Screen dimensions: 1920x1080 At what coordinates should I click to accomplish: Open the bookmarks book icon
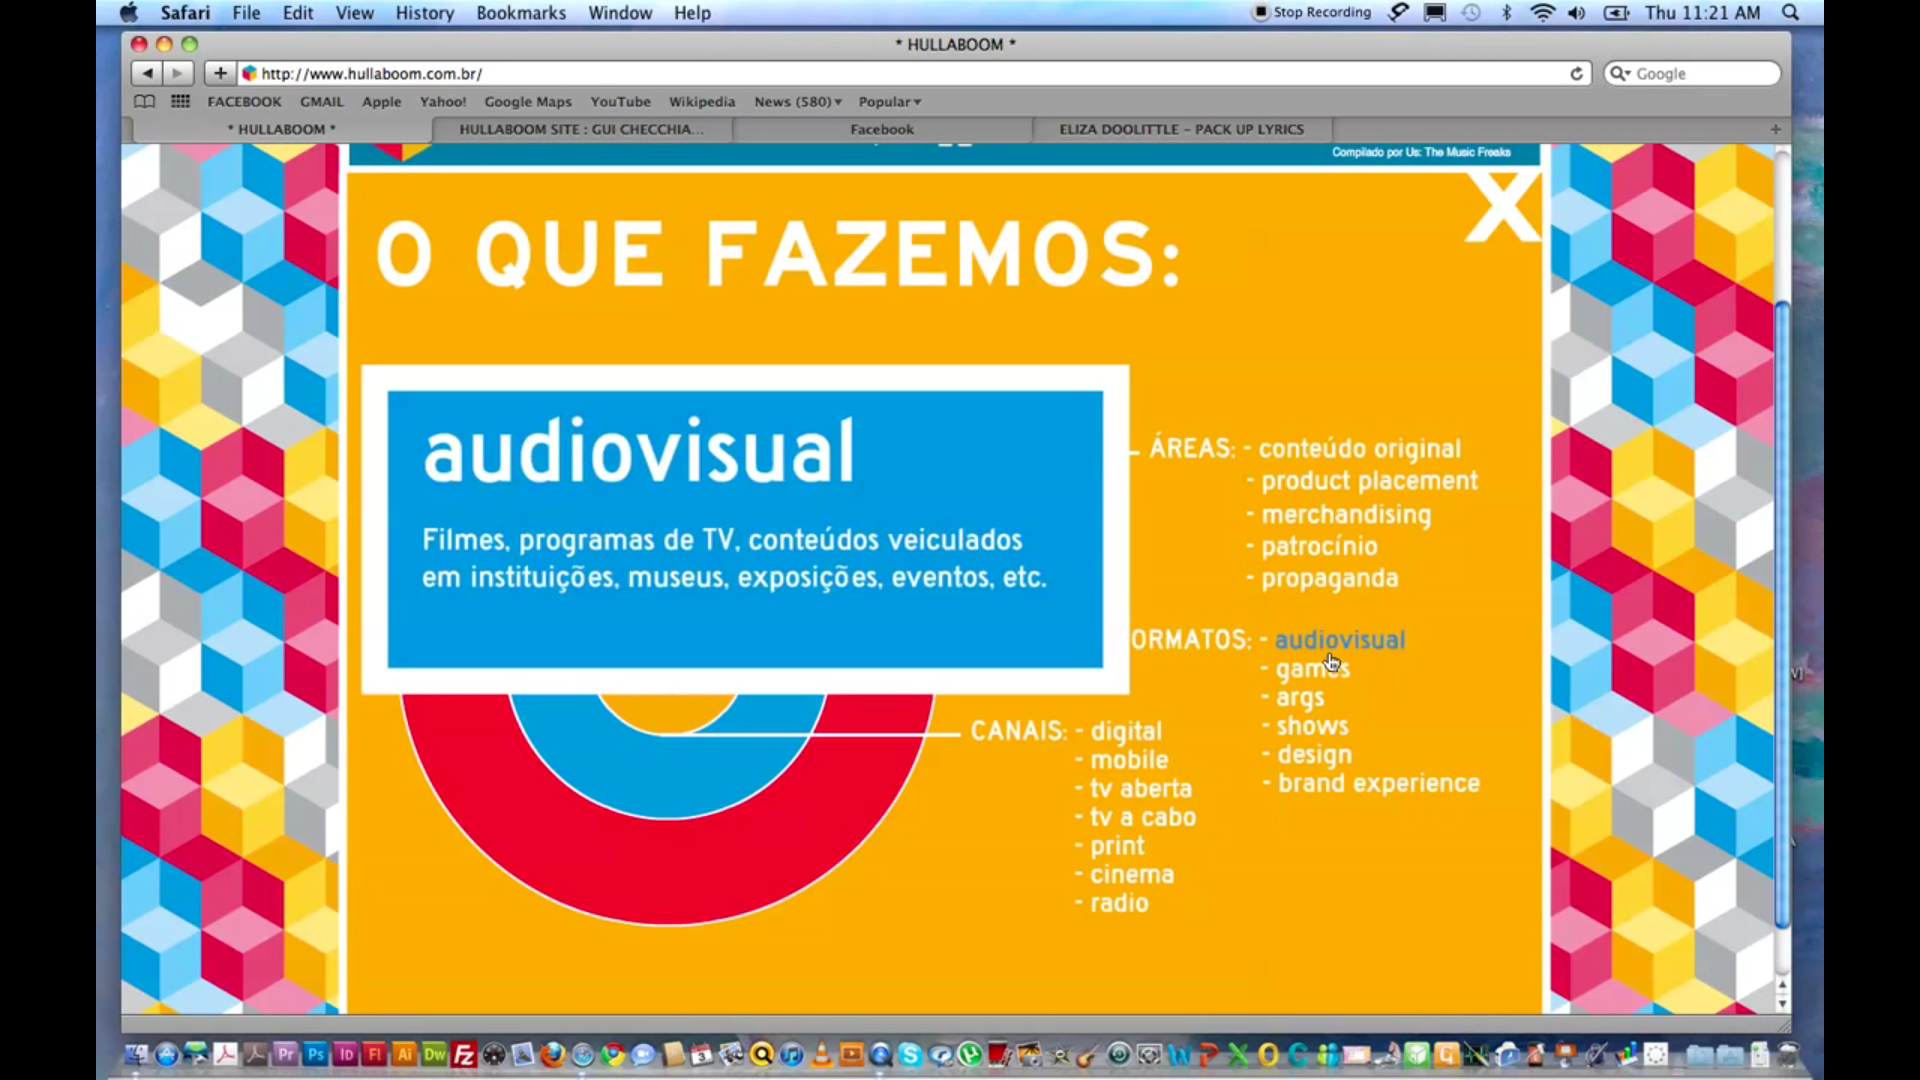pos(145,101)
